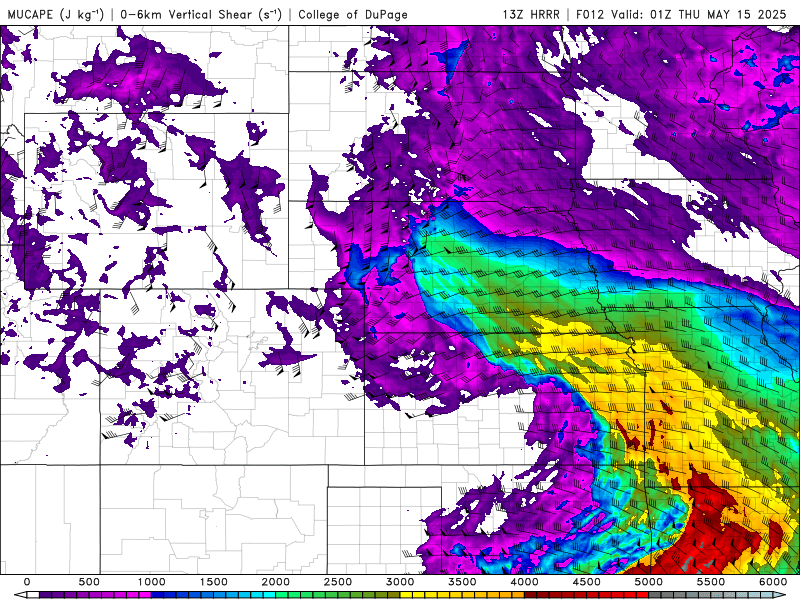The image size is (800, 600).
Task: Click the "4000" color bar label
Action: click(524, 582)
